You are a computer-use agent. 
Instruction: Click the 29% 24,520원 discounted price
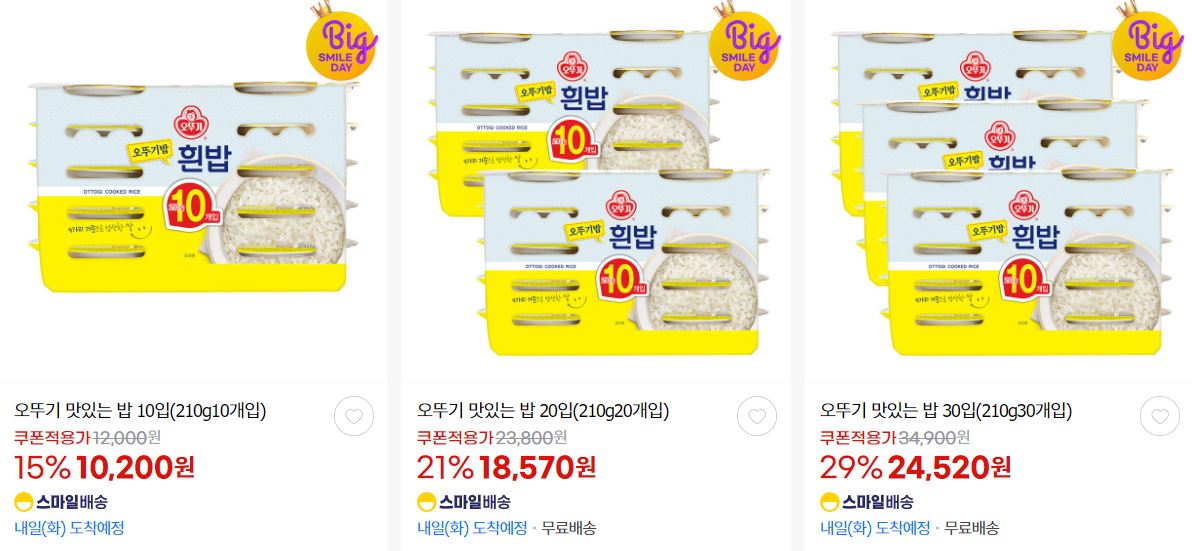(x=915, y=467)
